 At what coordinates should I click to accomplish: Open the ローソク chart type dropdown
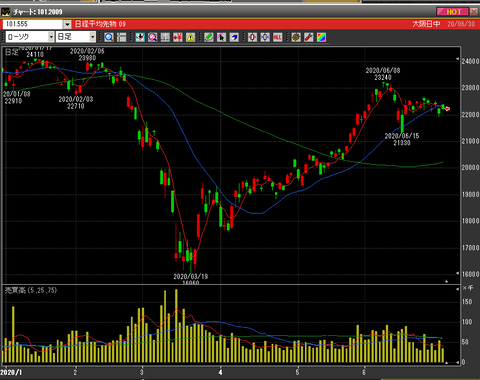click(x=30, y=37)
